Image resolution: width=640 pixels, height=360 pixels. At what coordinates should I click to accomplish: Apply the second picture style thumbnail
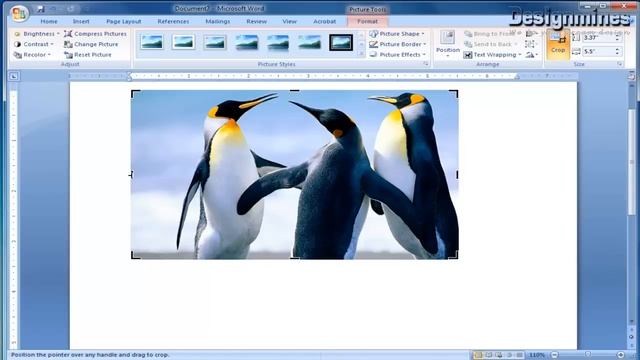pos(183,42)
